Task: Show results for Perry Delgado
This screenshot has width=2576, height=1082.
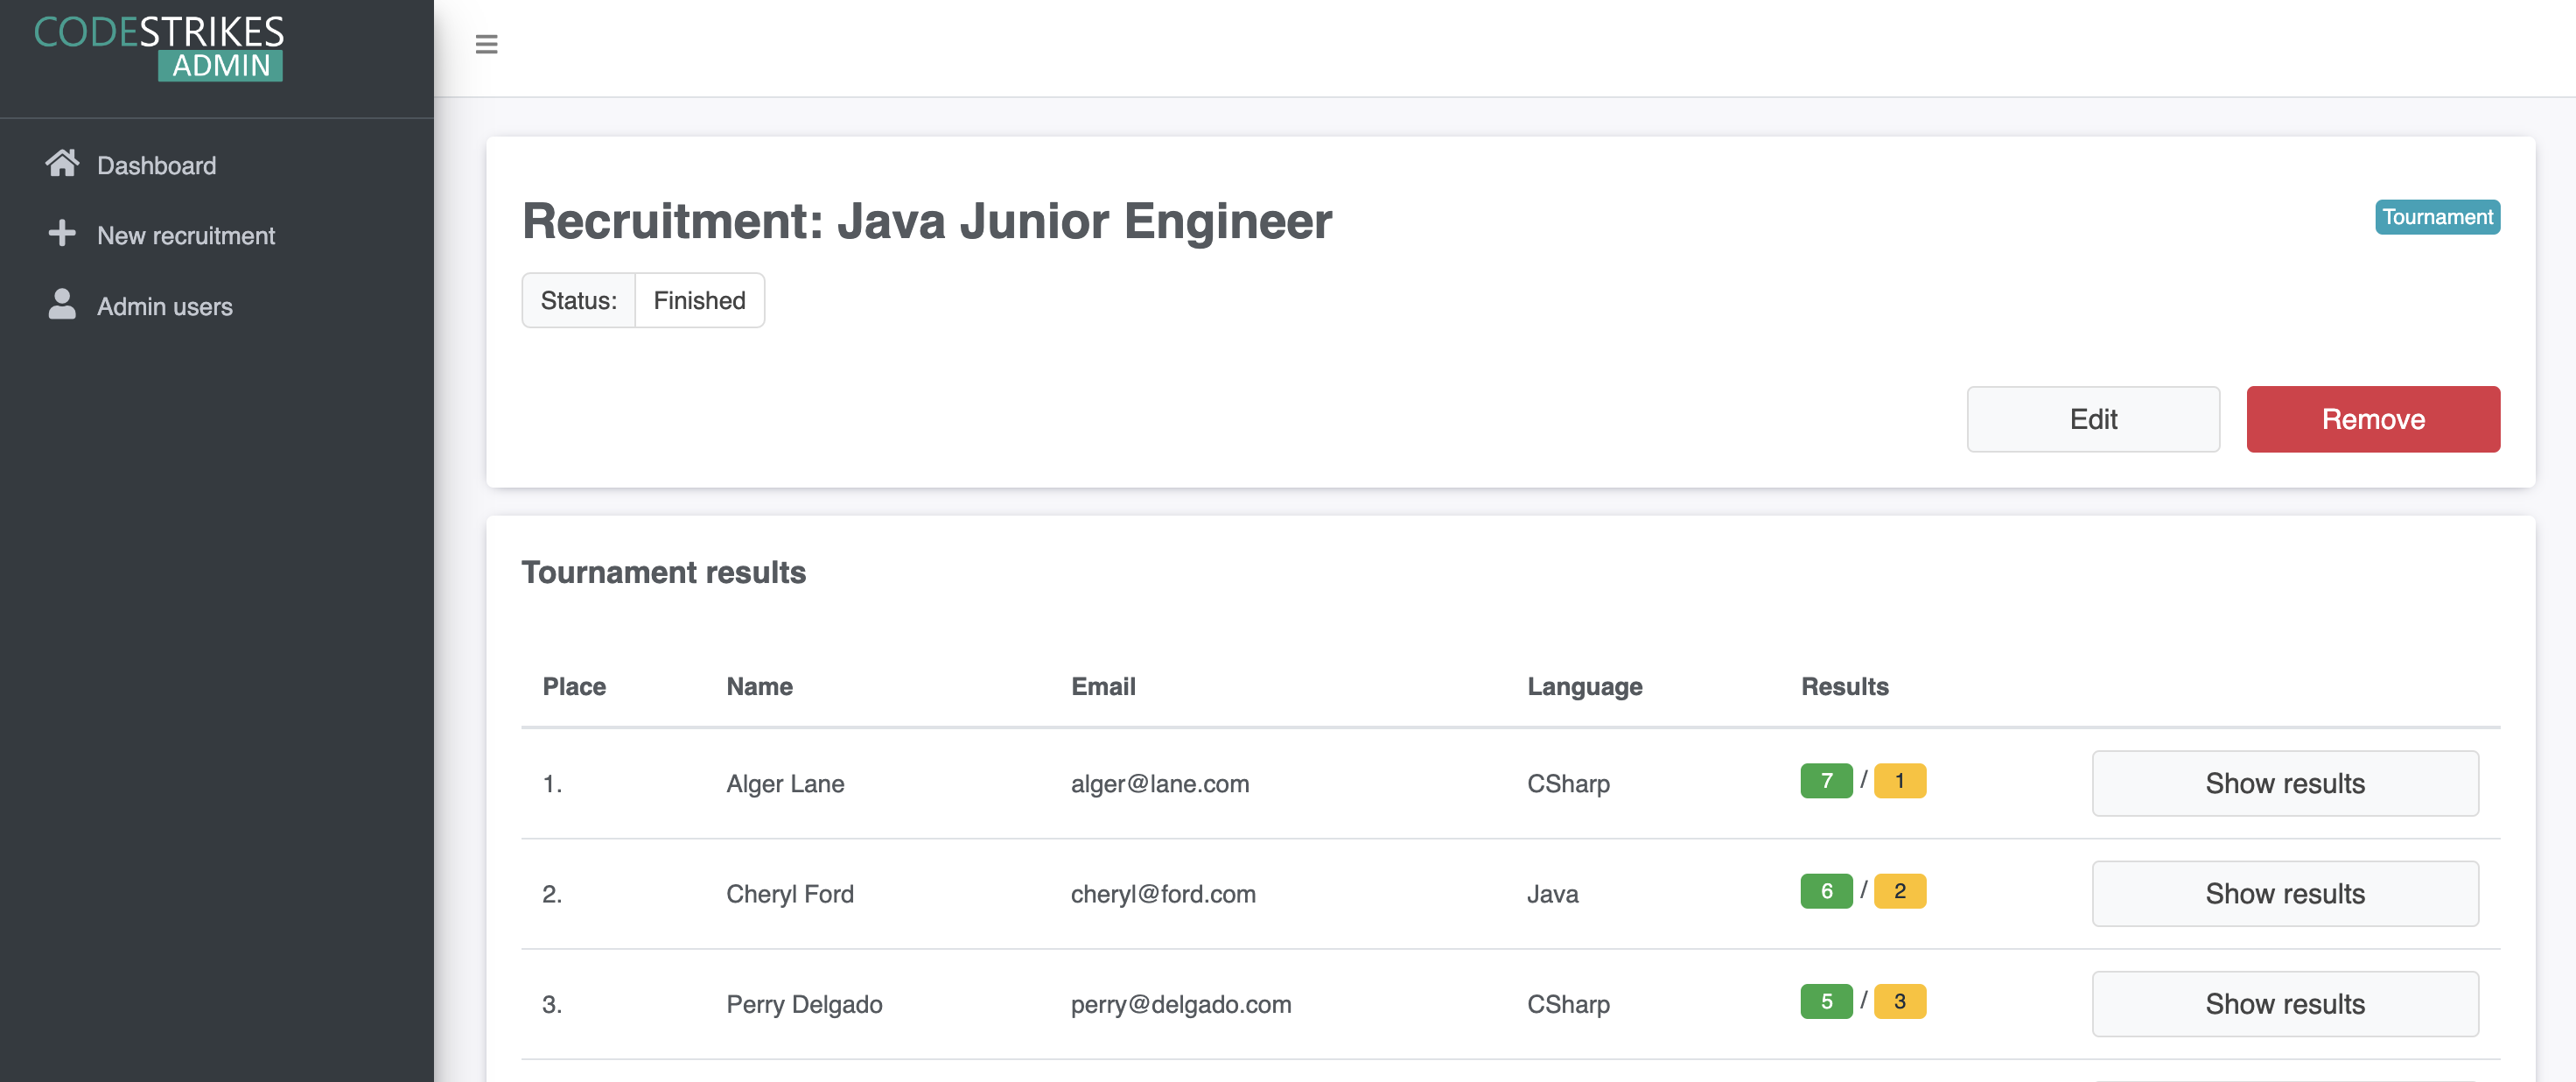Action: [x=2285, y=1003]
